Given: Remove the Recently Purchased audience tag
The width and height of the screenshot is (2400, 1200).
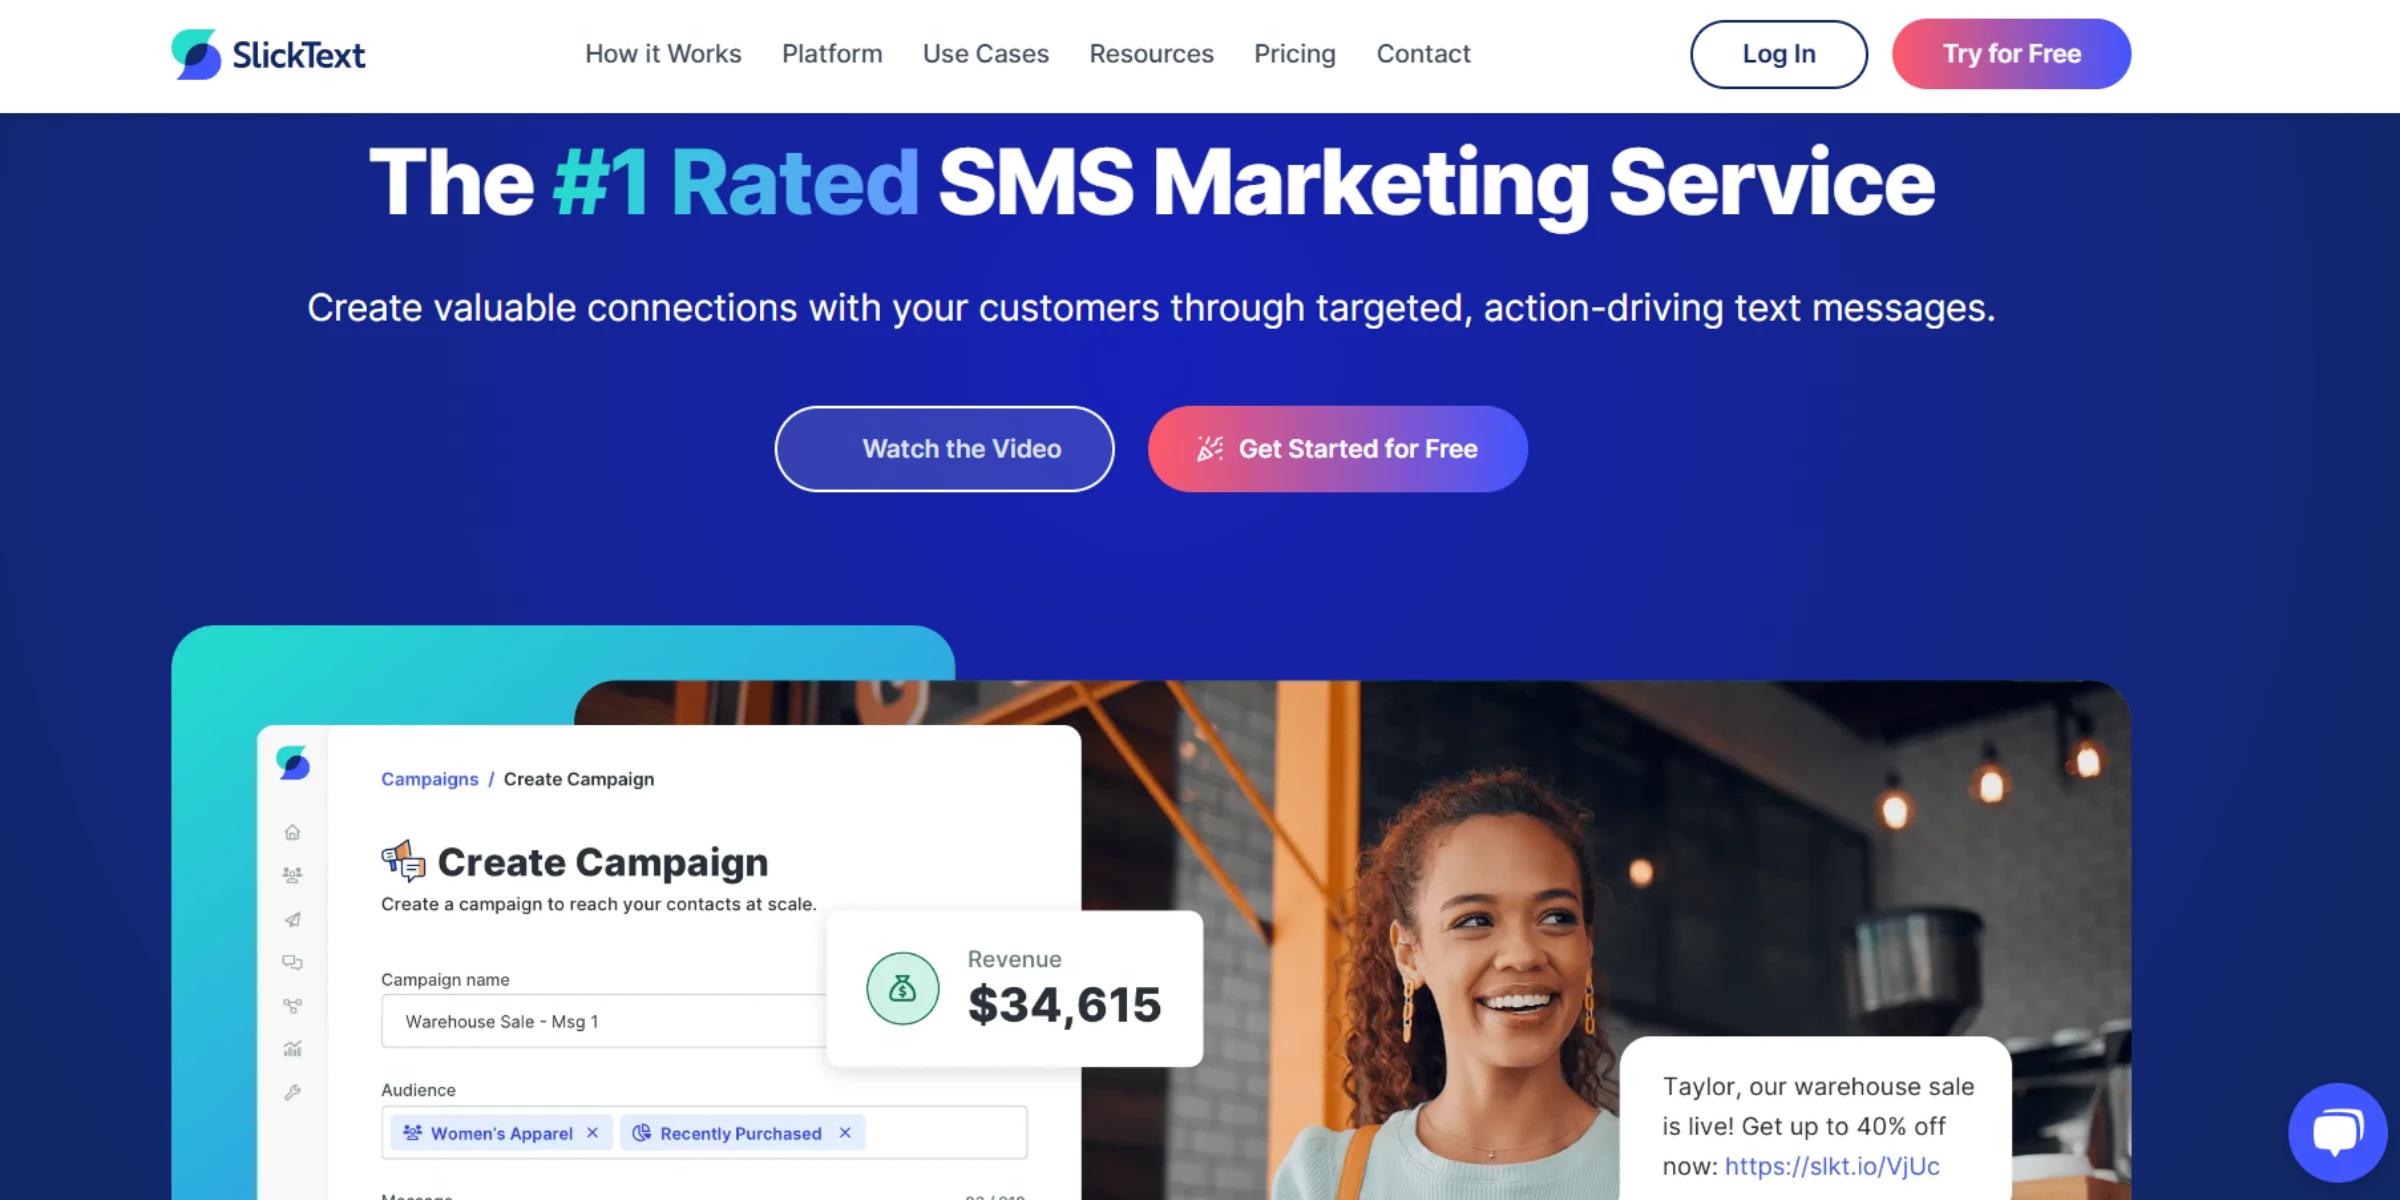Looking at the screenshot, I should tap(845, 1133).
